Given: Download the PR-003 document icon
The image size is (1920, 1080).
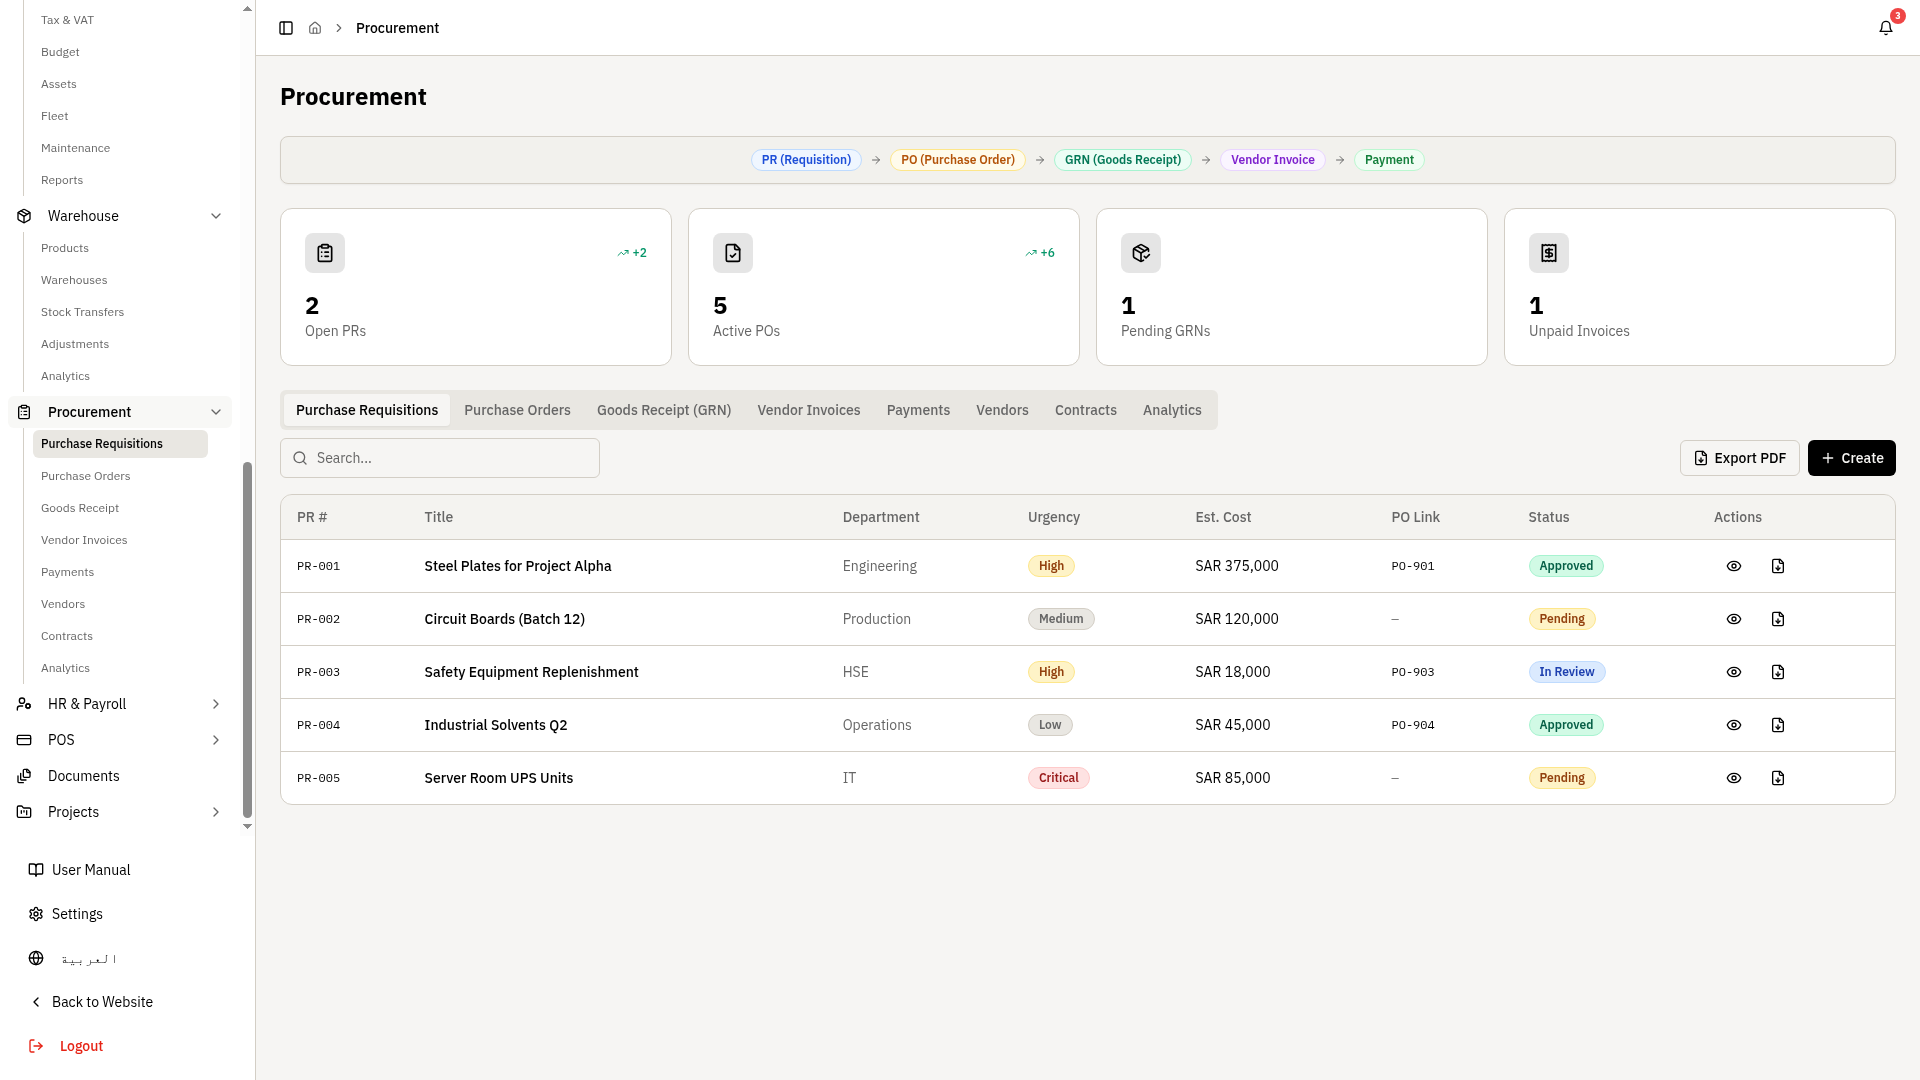Looking at the screenshot, I should point(1777,672).
